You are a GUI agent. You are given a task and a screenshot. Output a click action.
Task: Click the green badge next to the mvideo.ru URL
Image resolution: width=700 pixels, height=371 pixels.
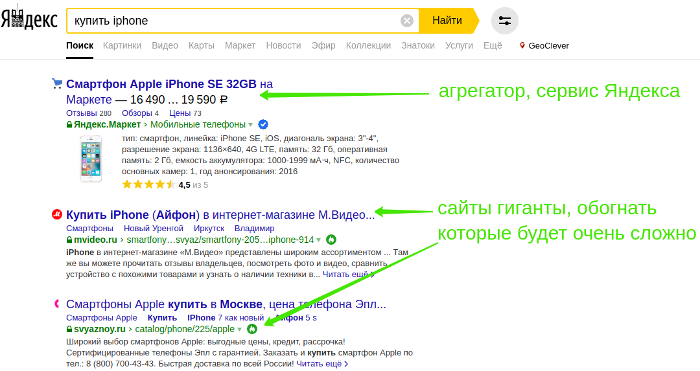tap(331, 240)
